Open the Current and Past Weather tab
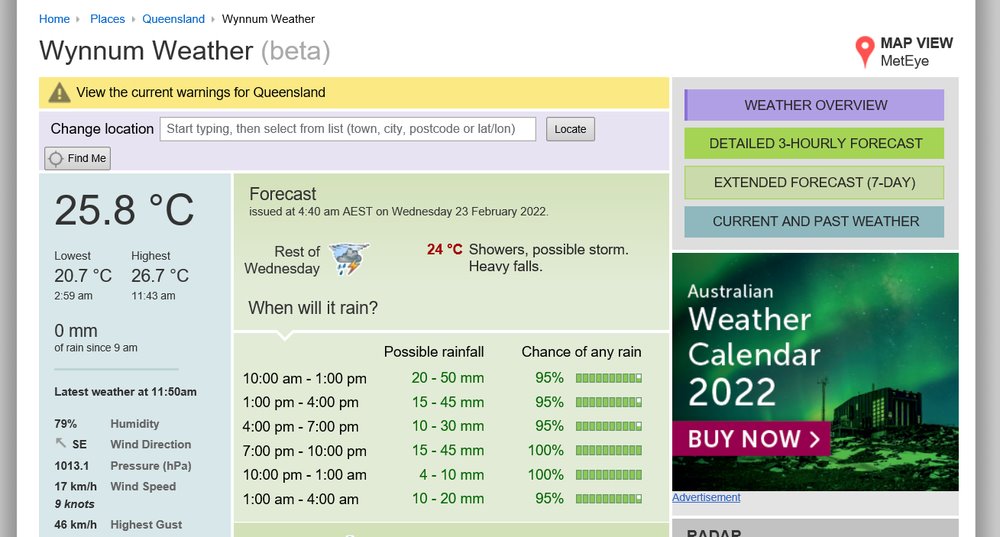 click(814, 221)
